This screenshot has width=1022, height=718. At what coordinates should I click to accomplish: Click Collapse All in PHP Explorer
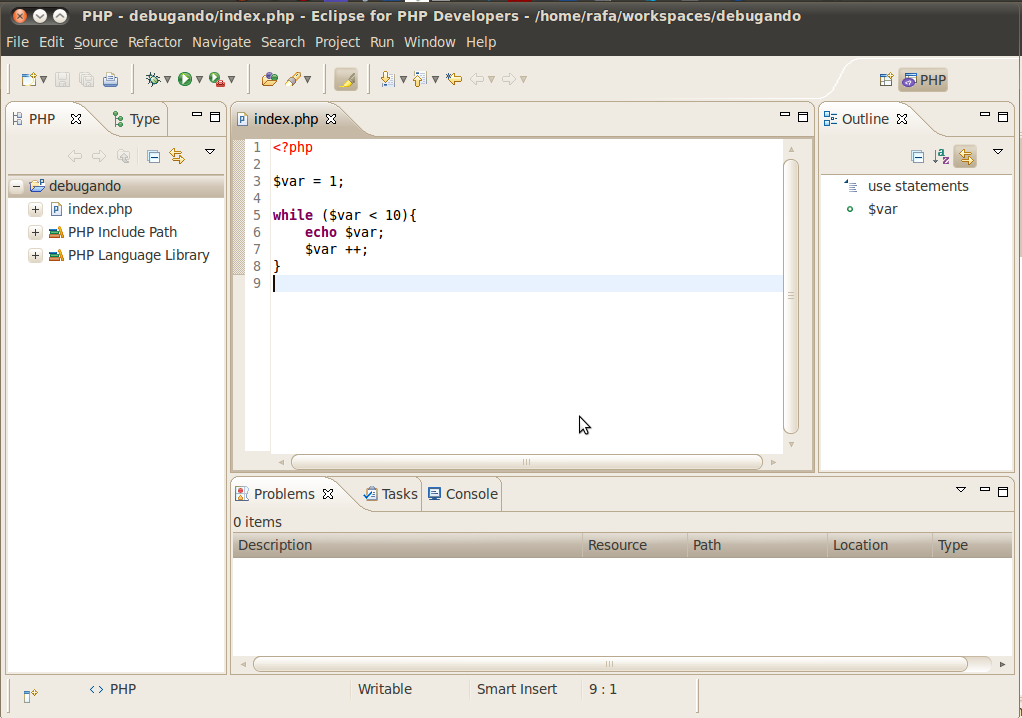153,156
